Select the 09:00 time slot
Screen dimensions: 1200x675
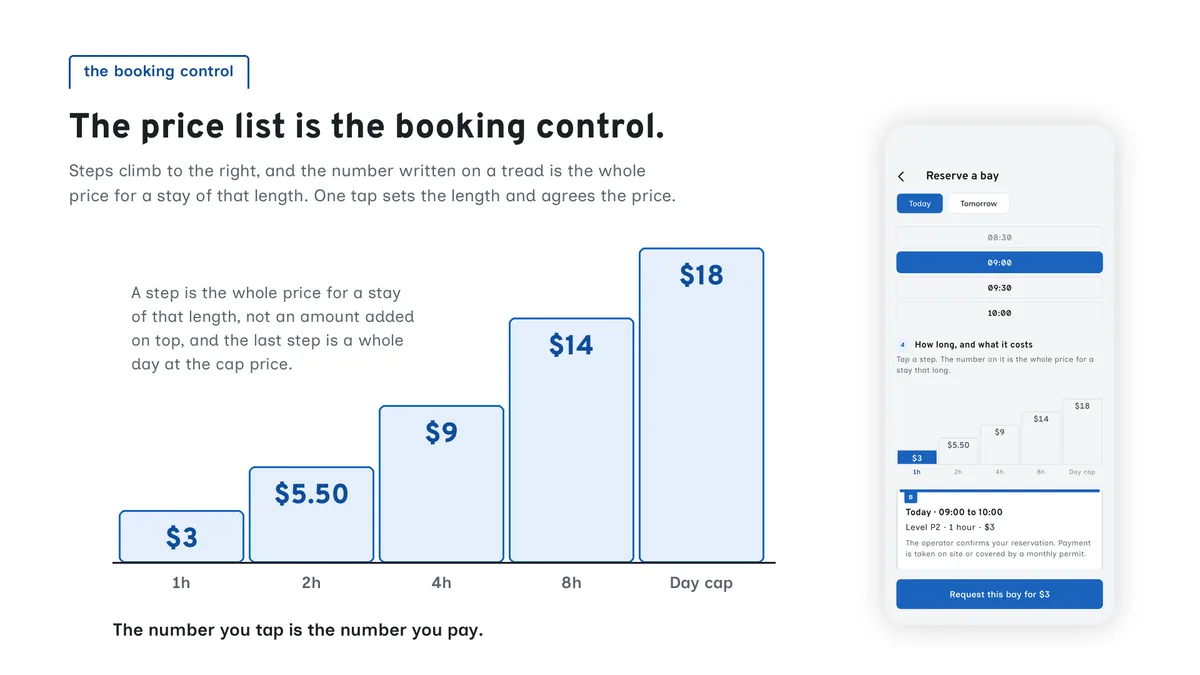[999, 263]
